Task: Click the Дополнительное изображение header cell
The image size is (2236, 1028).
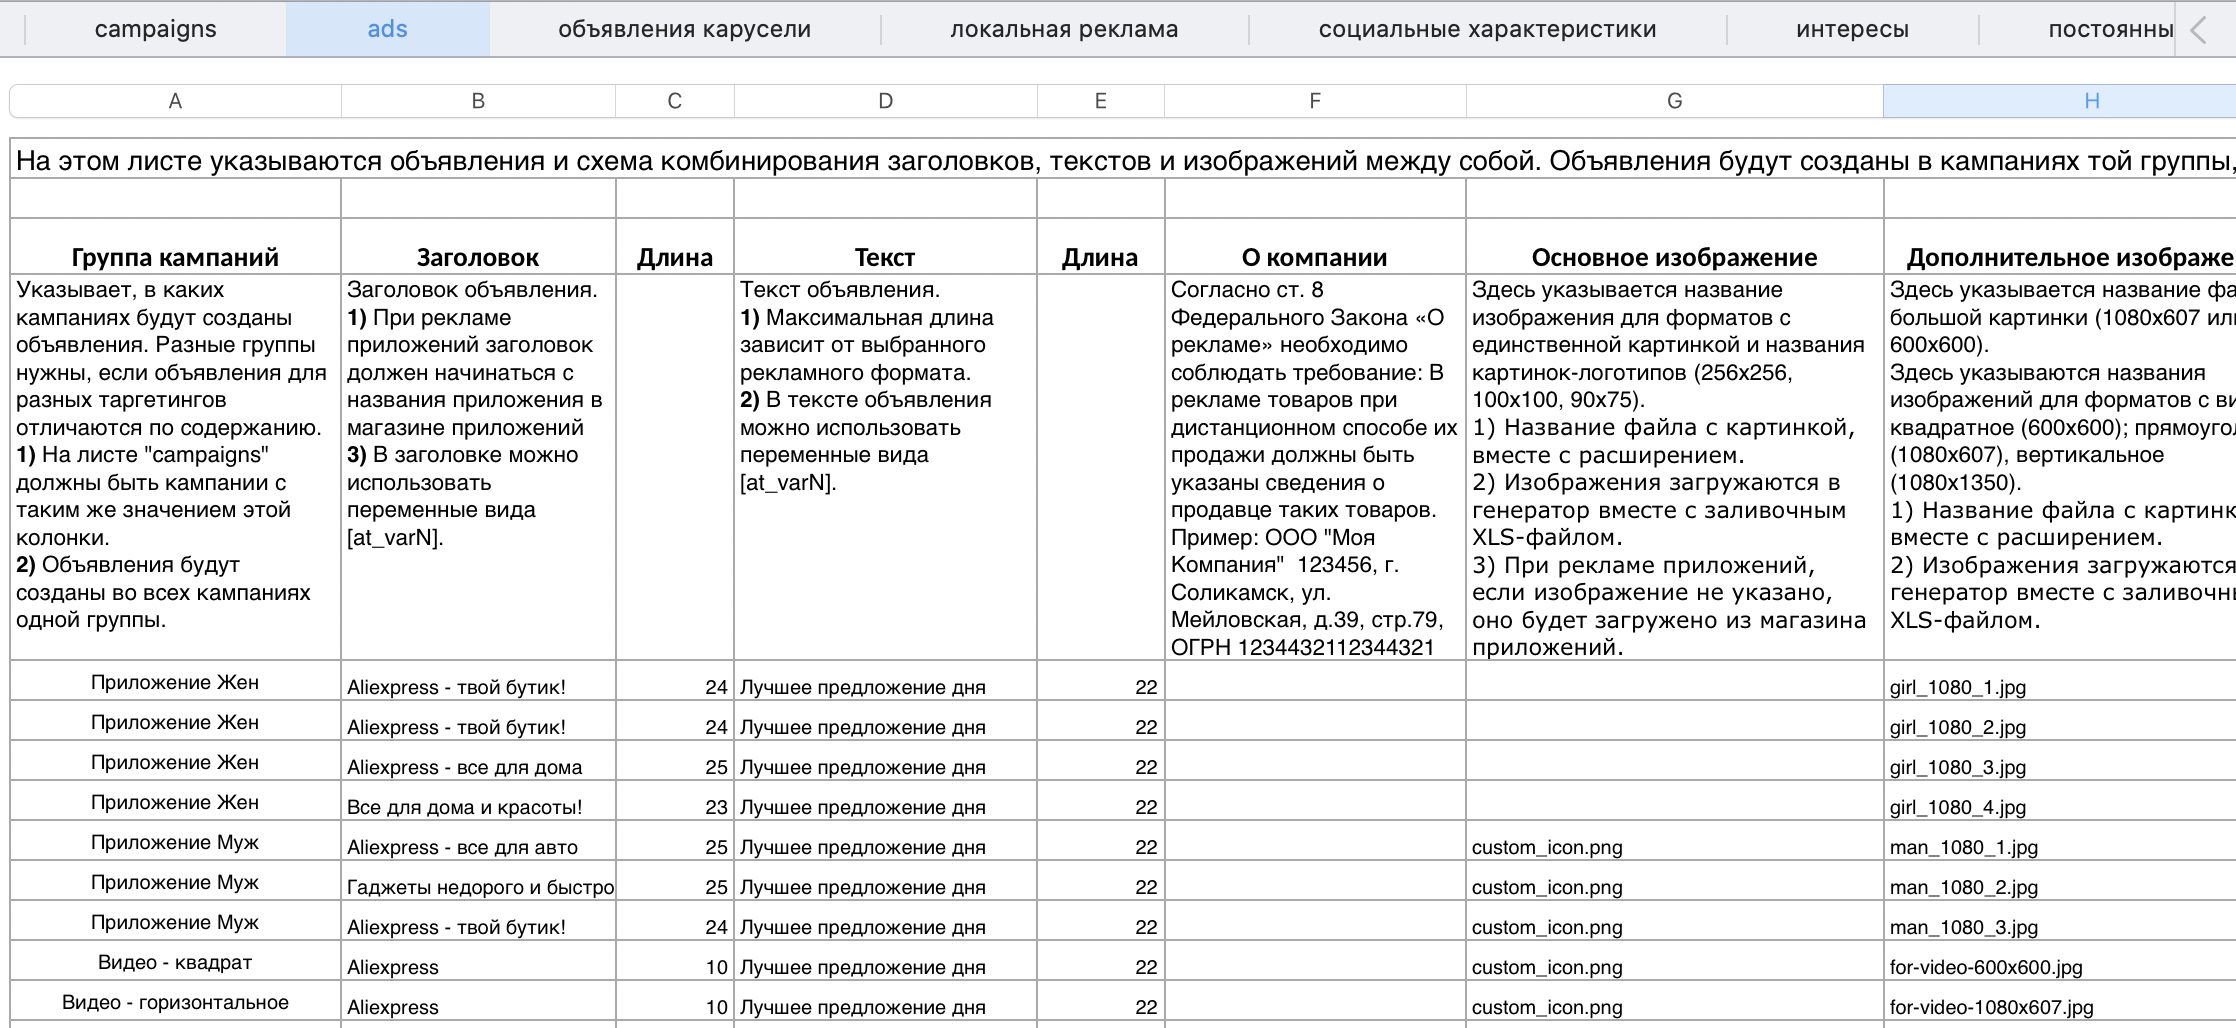Action: click(2060, 246)
